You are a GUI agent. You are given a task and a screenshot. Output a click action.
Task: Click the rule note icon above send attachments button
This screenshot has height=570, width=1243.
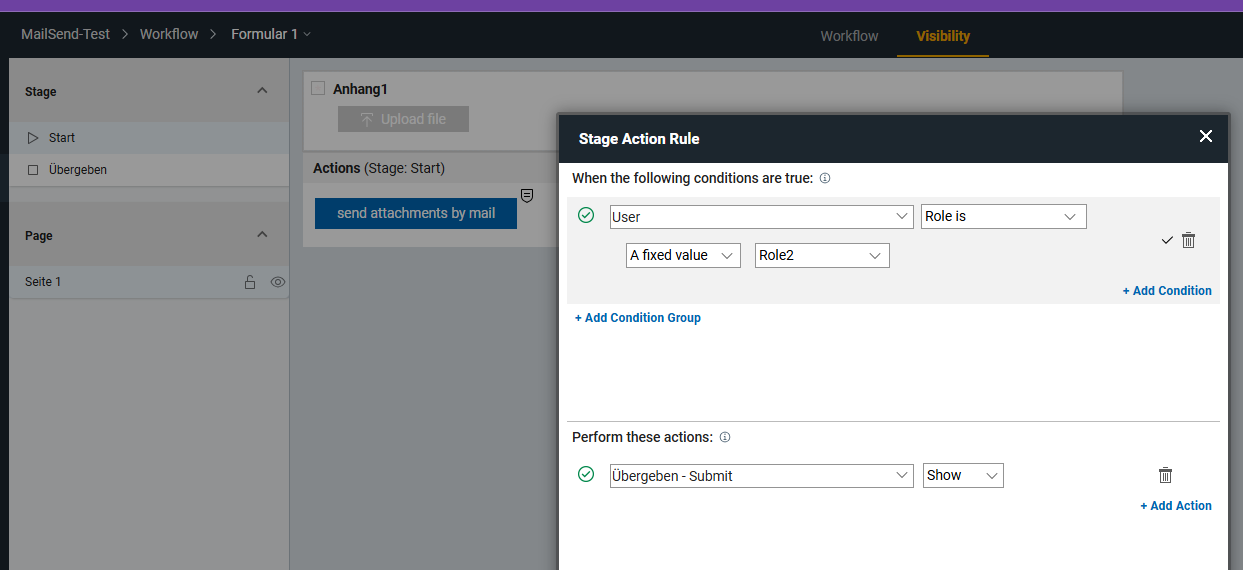point(527,195)
